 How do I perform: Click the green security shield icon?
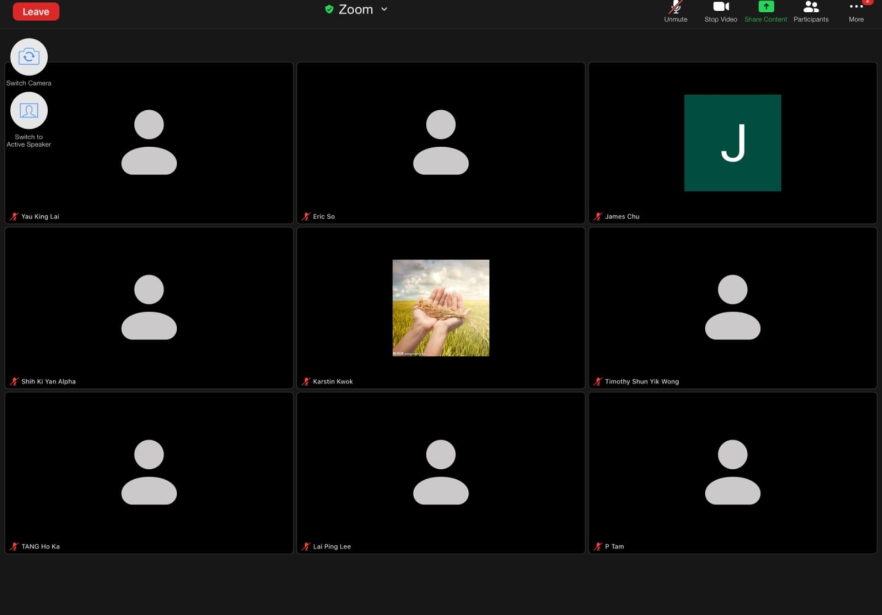point(329,9)
